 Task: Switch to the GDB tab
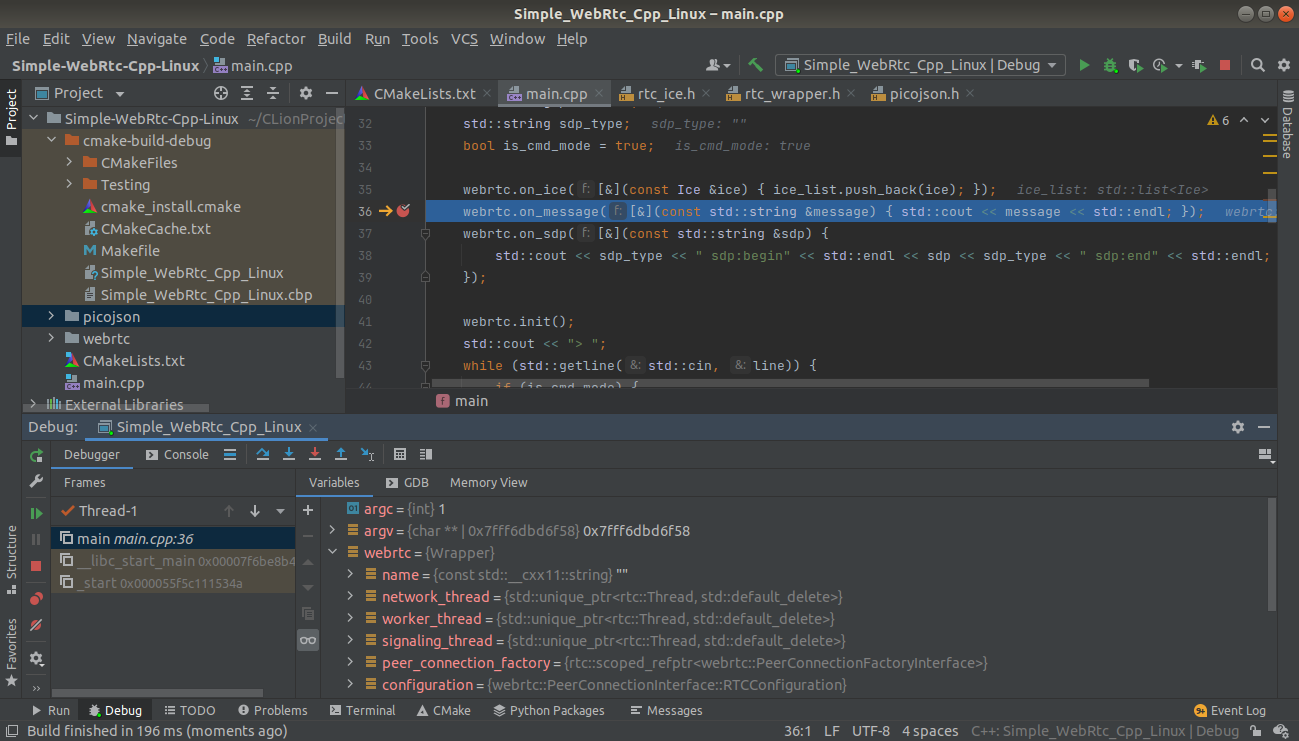click(407, 482)
